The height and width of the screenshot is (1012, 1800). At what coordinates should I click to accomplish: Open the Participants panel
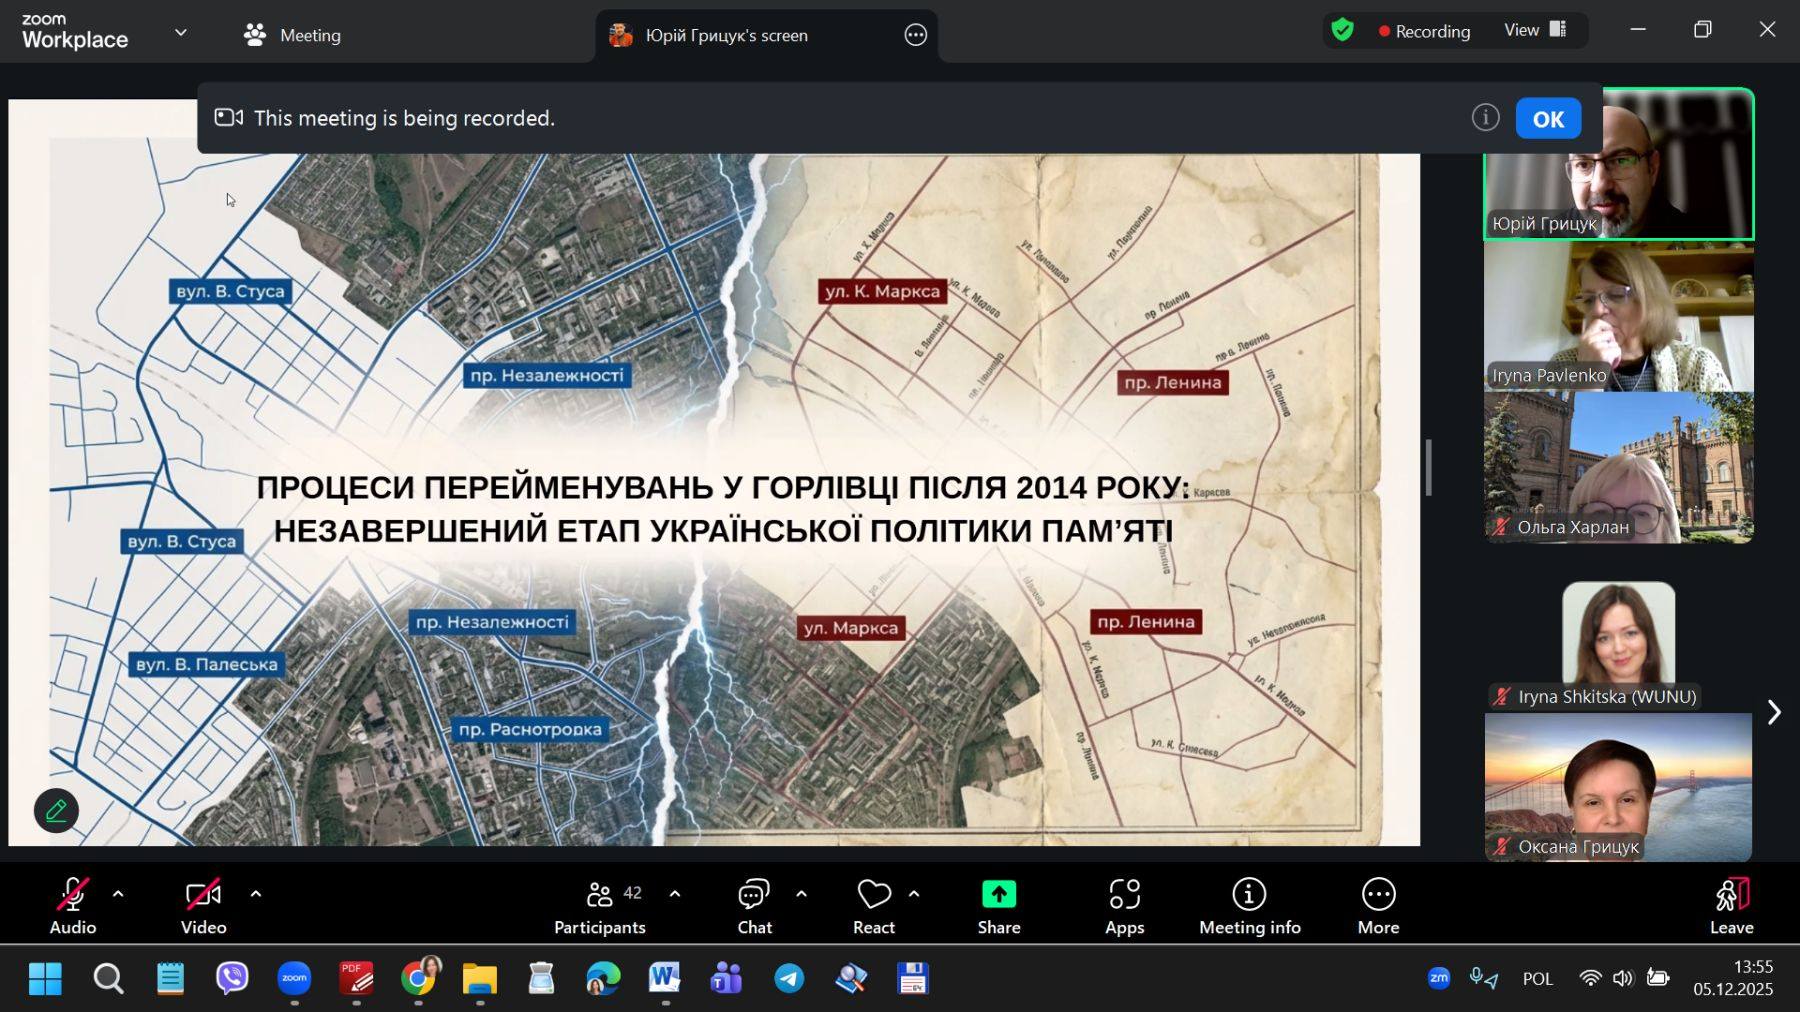pyautogui.click(x=600, y=906)
